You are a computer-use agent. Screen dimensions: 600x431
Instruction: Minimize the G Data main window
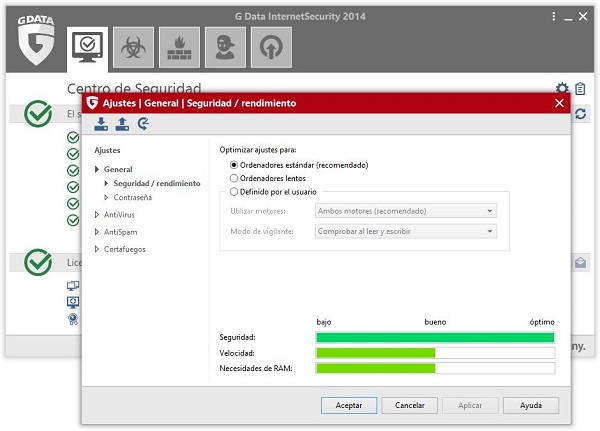point(568,18)
